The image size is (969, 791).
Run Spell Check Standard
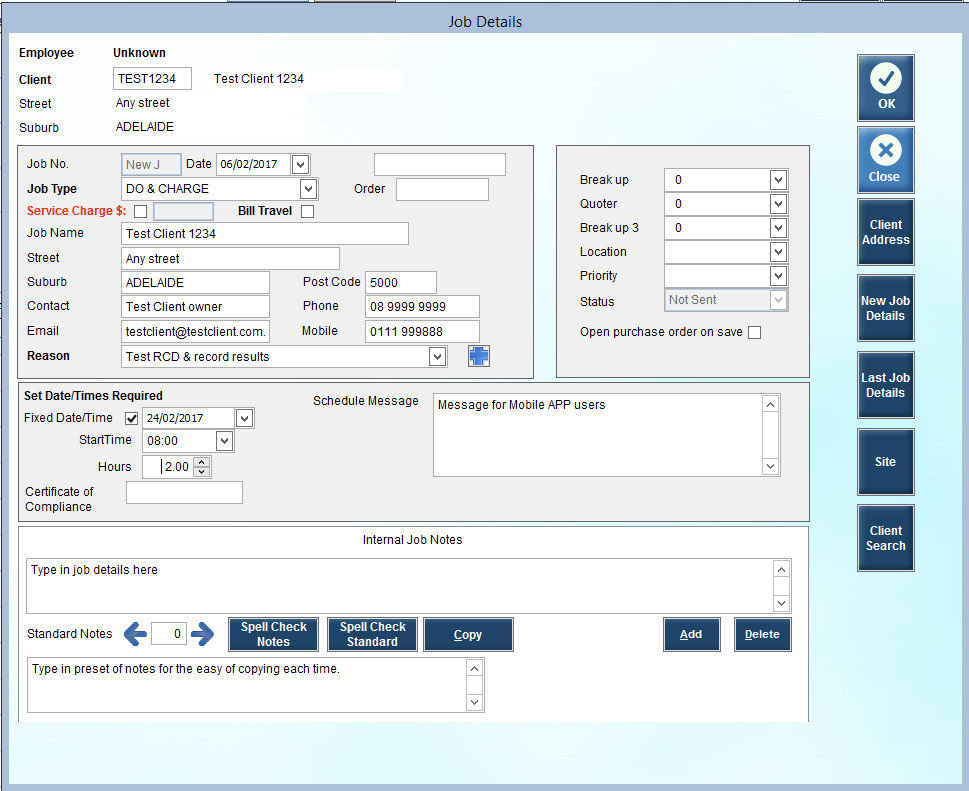pos(372,634)
